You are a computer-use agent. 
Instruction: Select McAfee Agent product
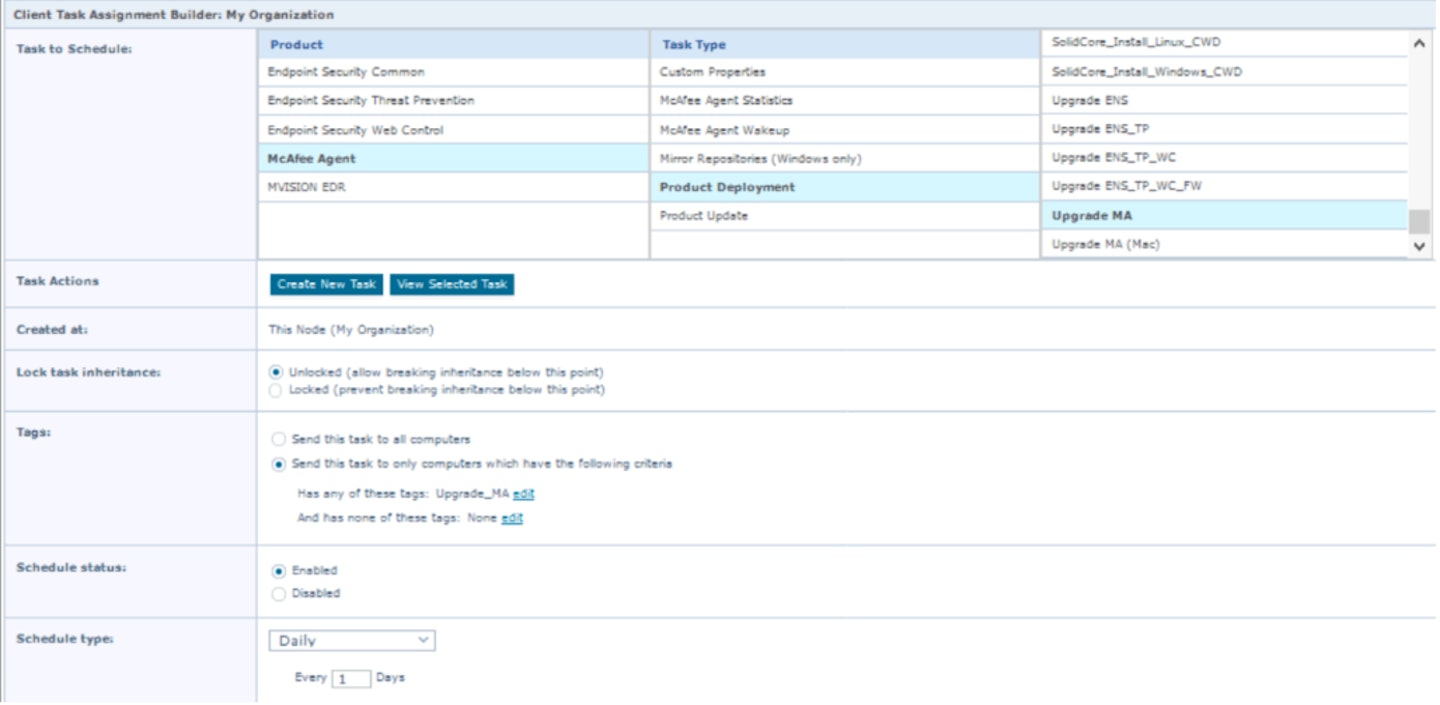coord(454,159)
